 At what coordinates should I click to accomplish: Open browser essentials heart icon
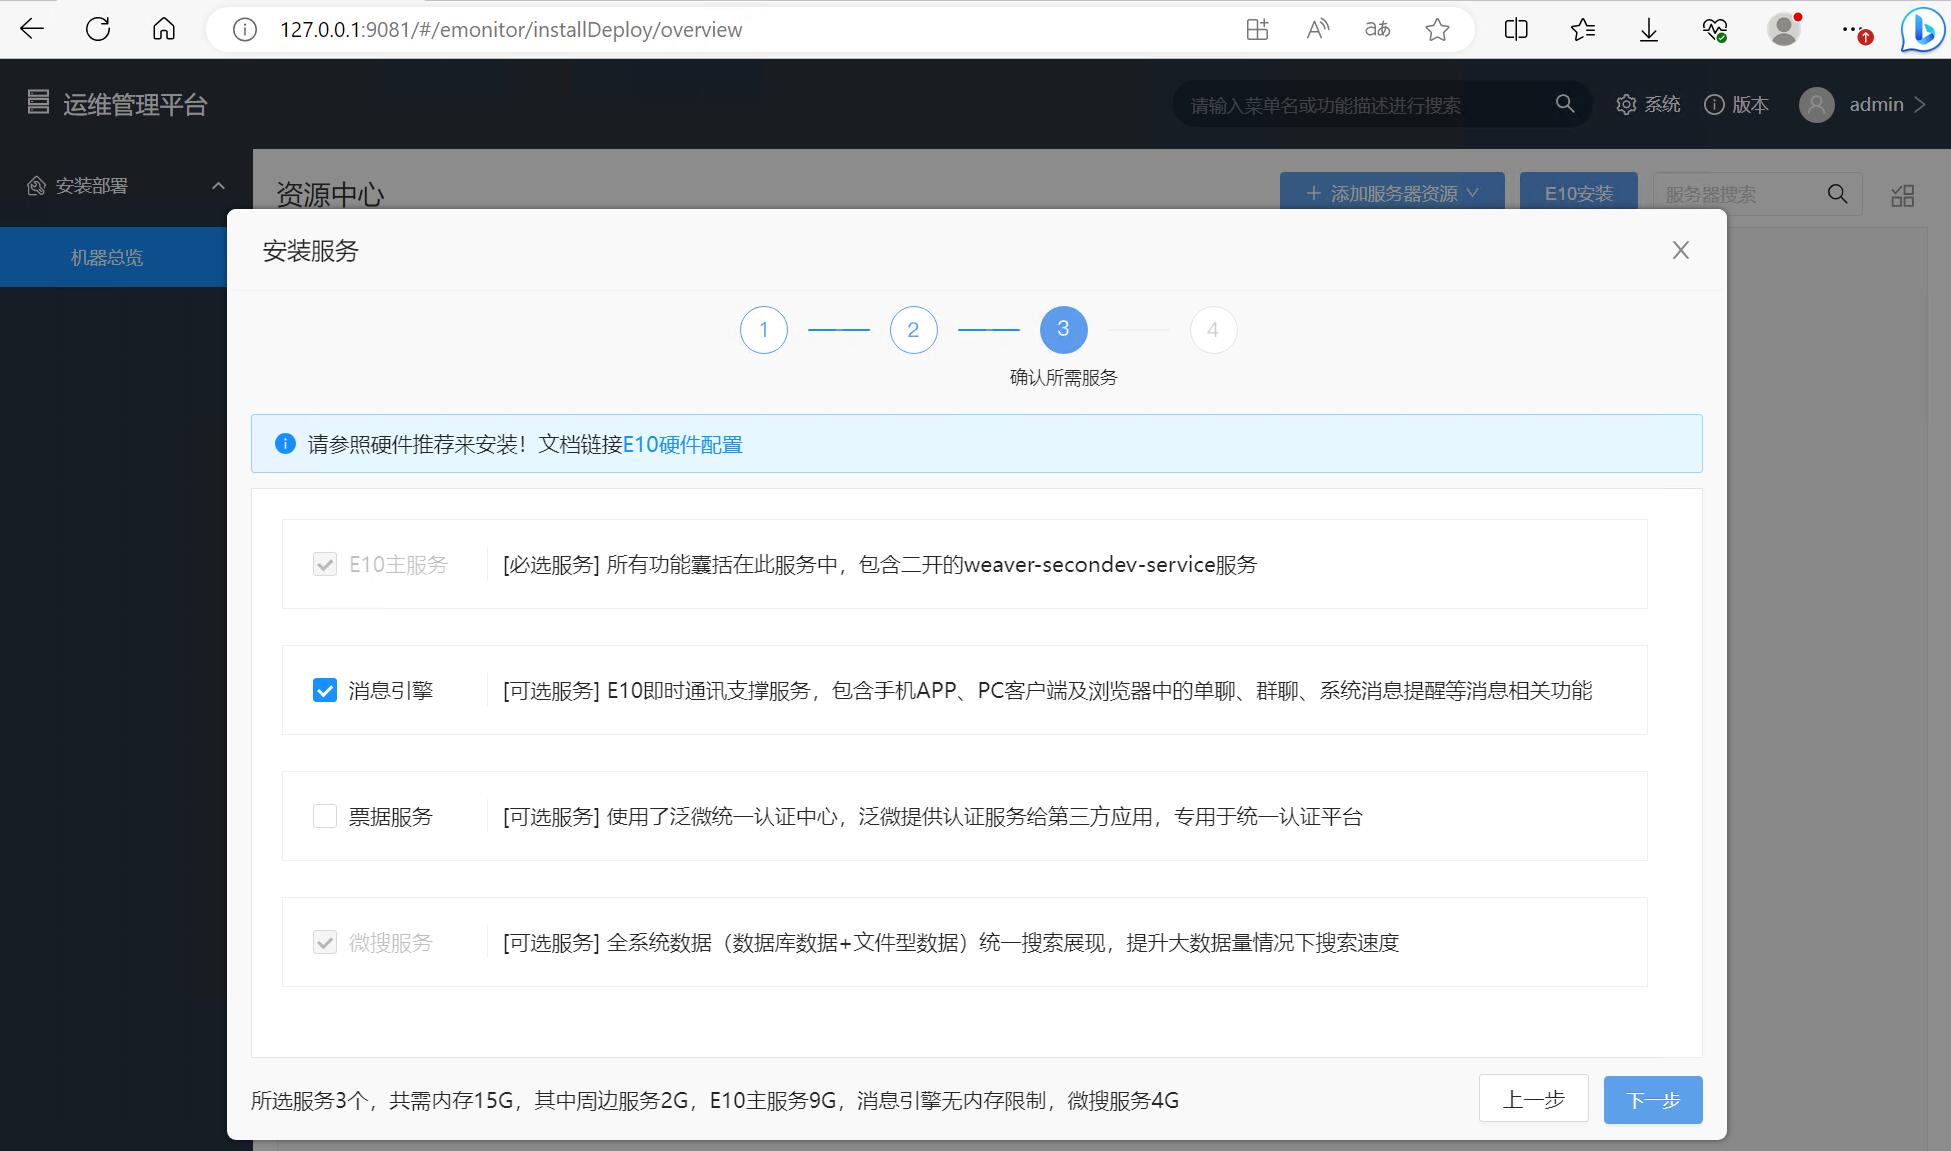click(x=1715, y=30)
